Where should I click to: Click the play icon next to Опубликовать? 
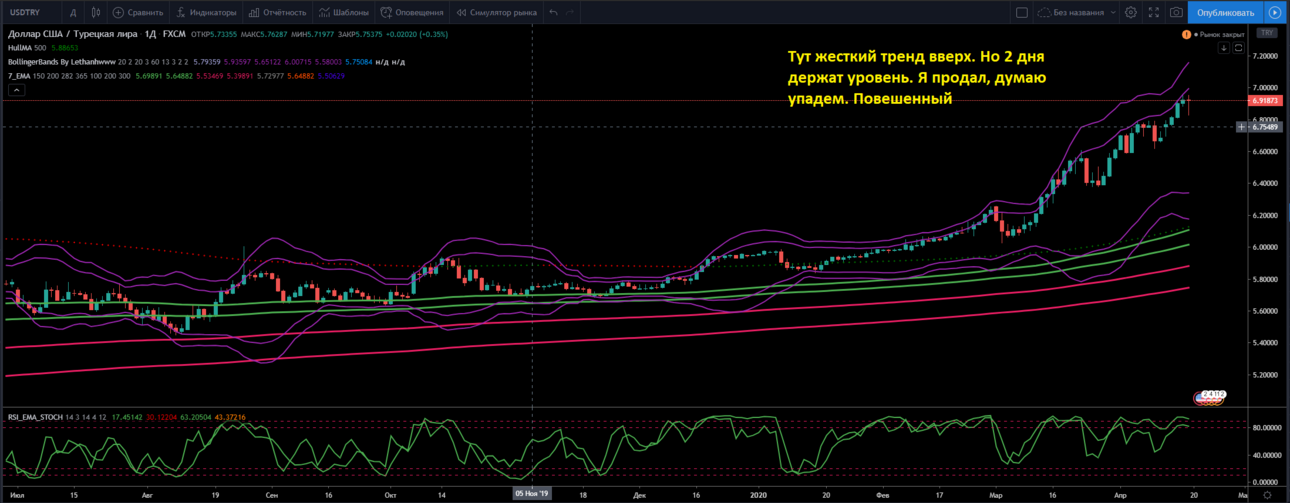point(1274,13)
